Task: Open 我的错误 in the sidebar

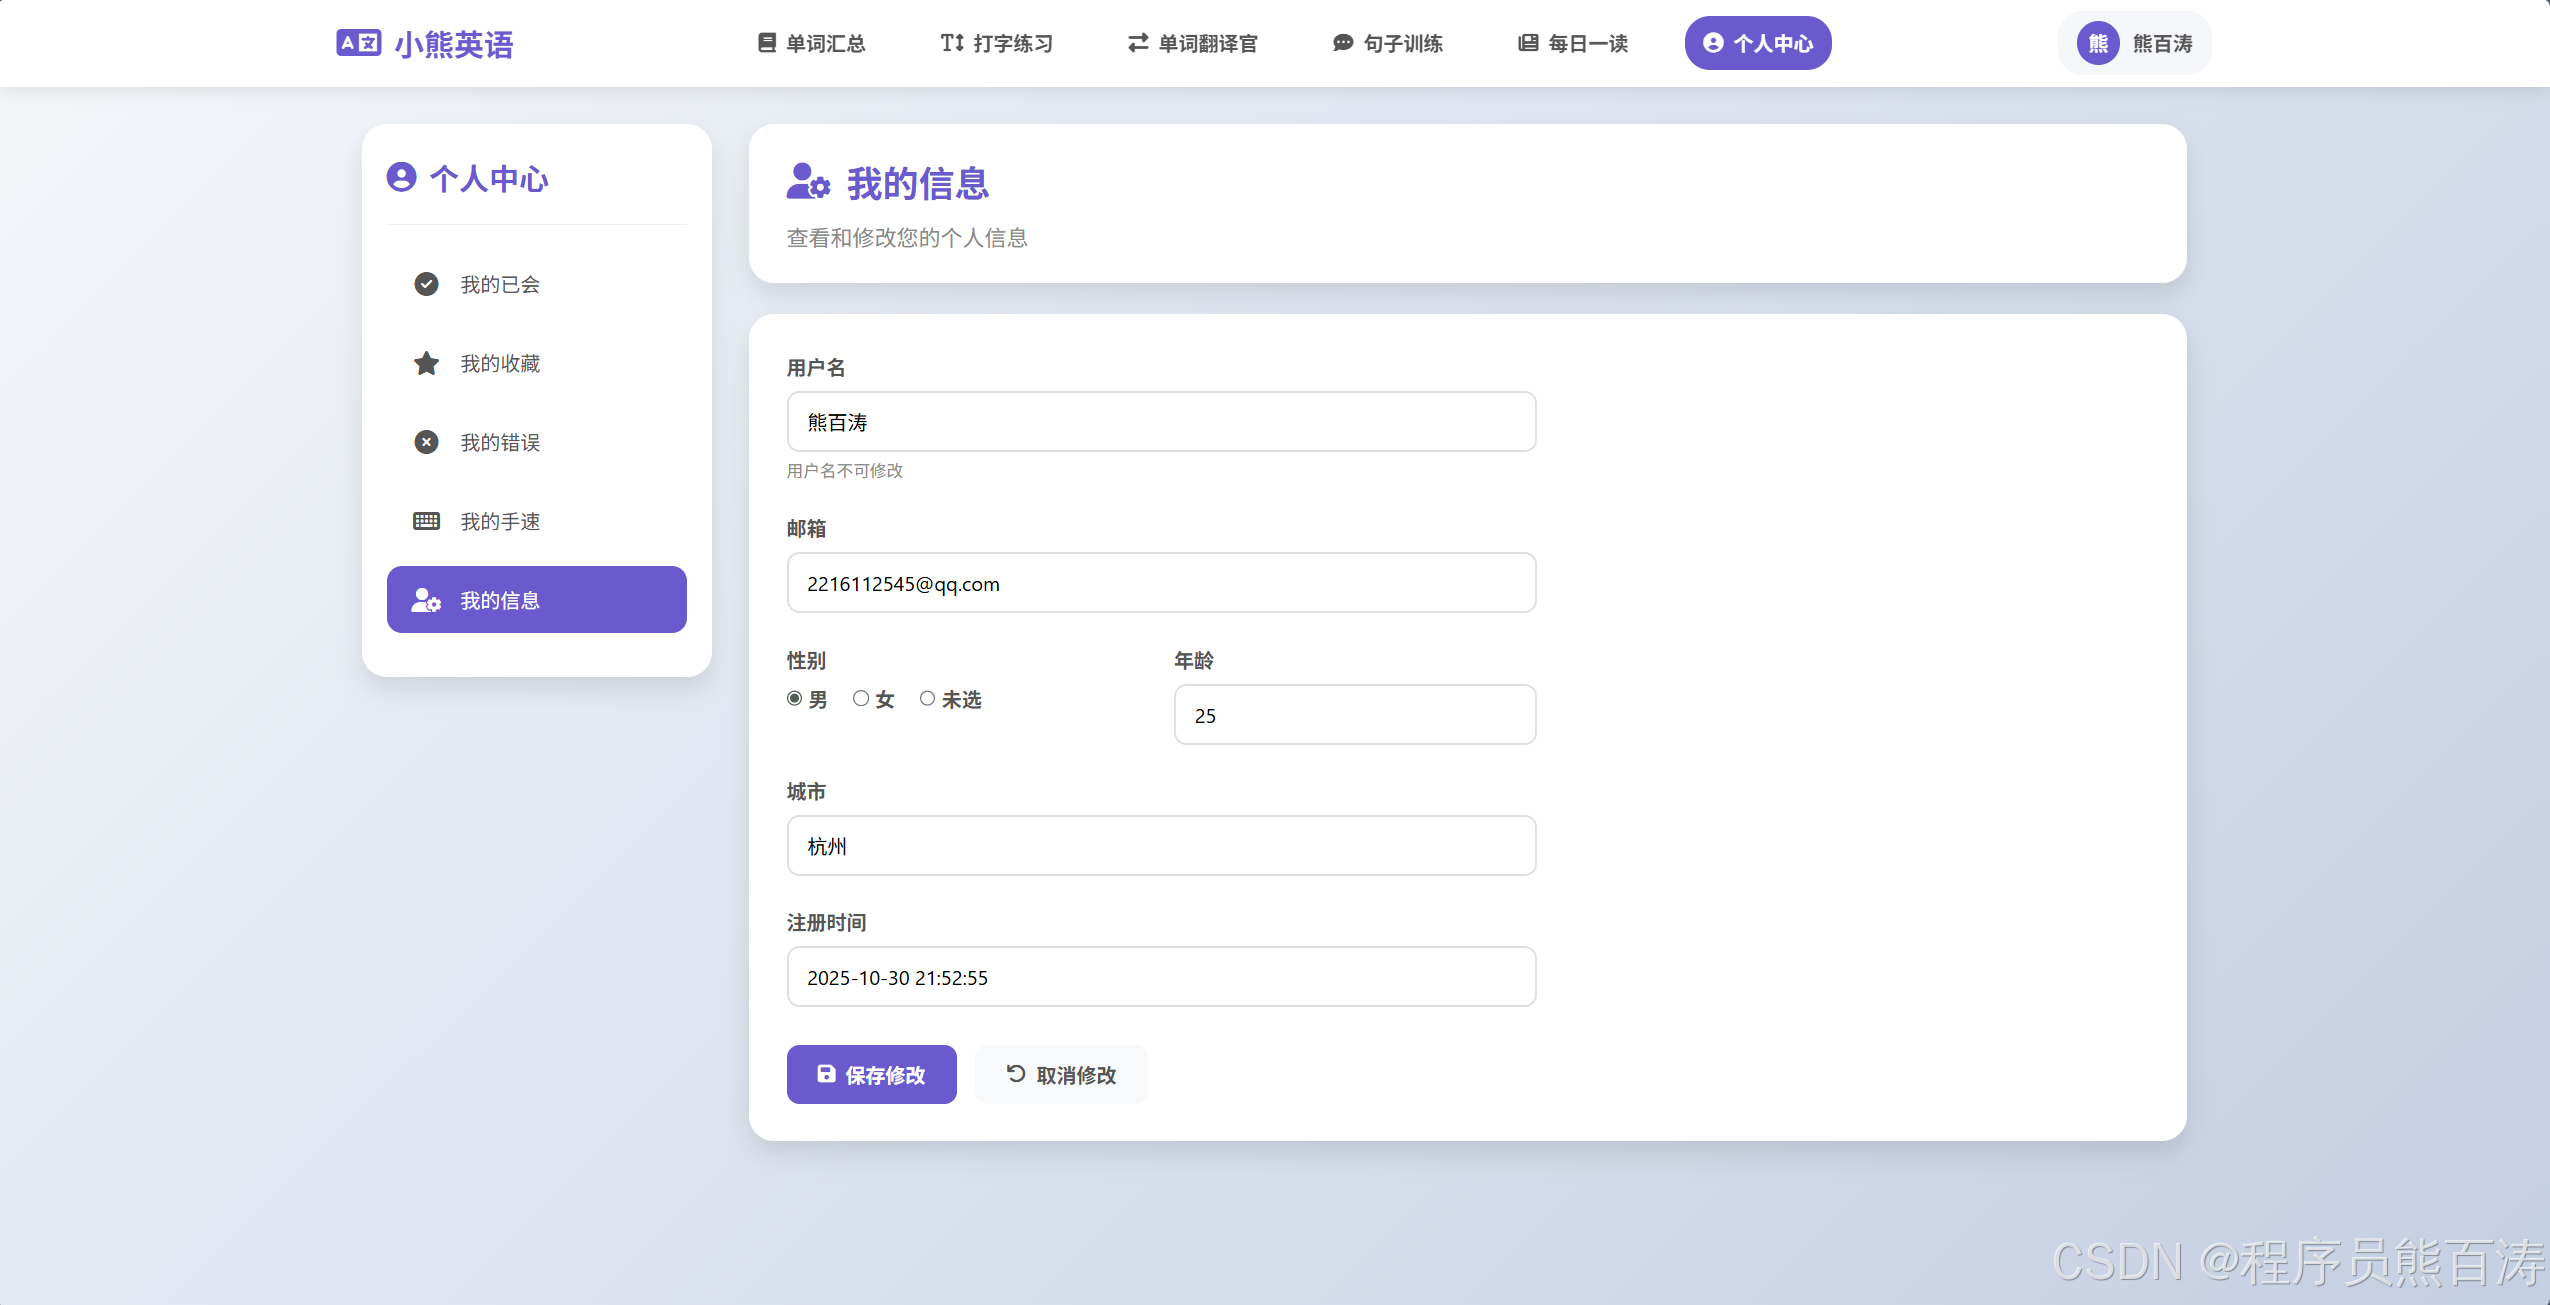Action: (x=536, y=442)
